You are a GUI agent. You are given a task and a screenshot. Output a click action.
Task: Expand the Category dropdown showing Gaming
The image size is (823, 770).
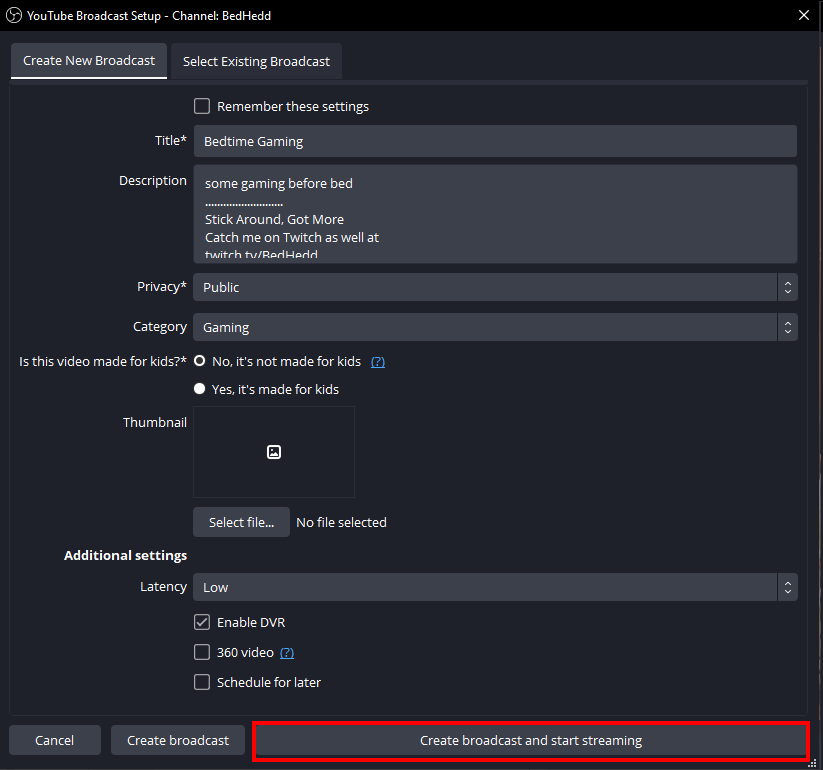[x=495, y=327]
